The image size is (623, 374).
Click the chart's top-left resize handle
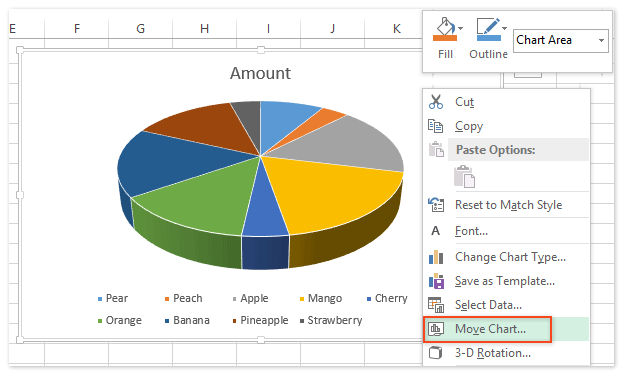tap(20, 50)
